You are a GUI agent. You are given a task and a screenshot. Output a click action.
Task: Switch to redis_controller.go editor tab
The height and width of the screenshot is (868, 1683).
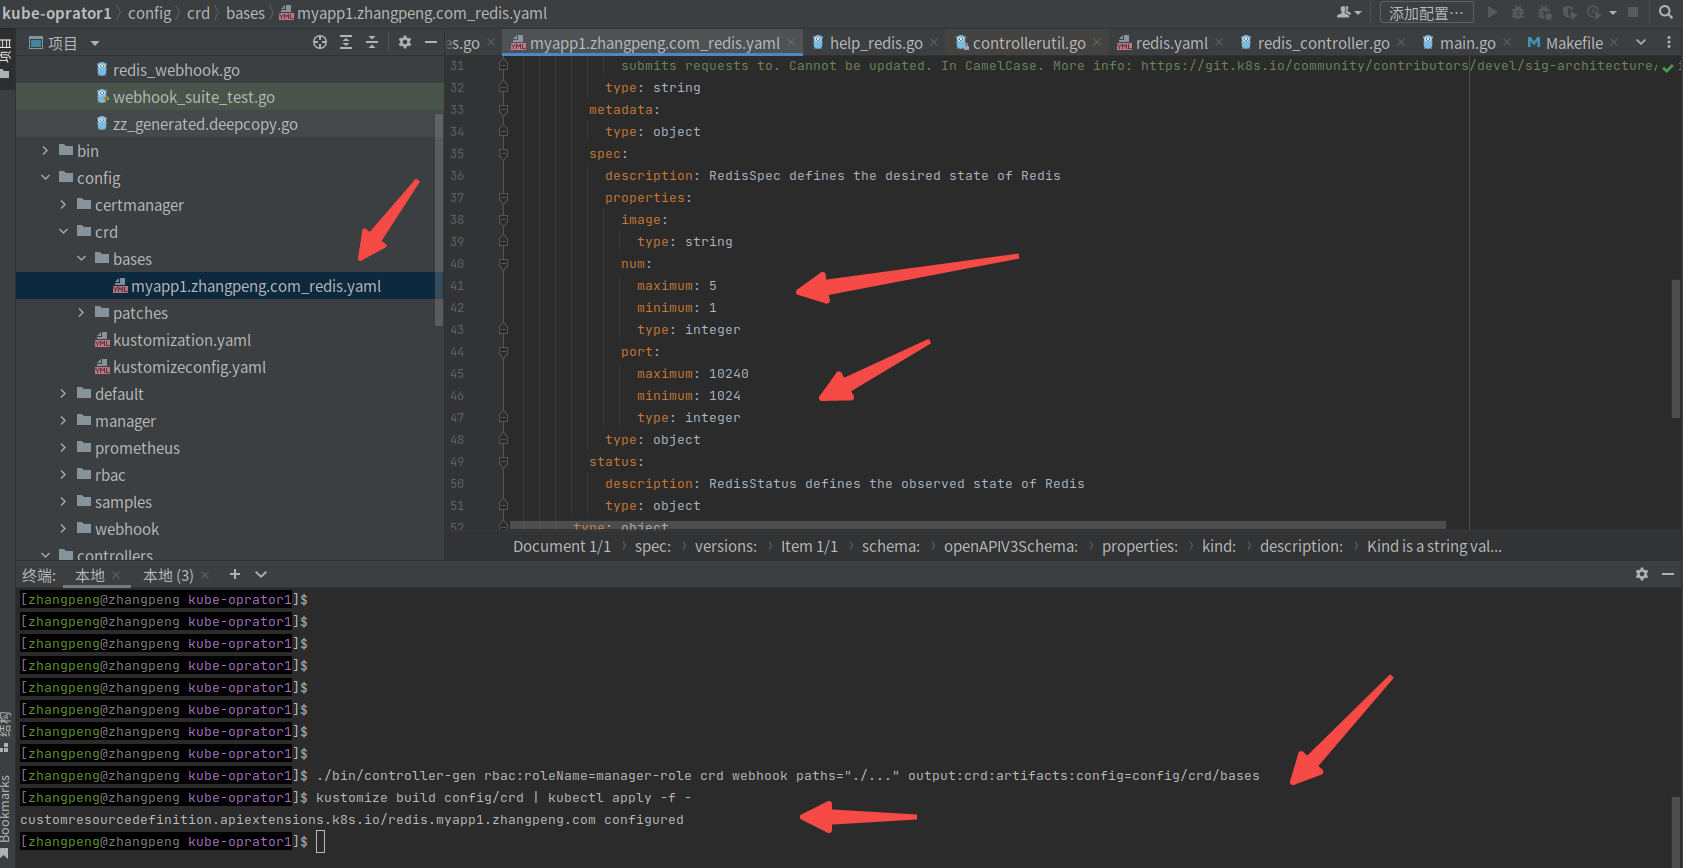click(1322, 43)
